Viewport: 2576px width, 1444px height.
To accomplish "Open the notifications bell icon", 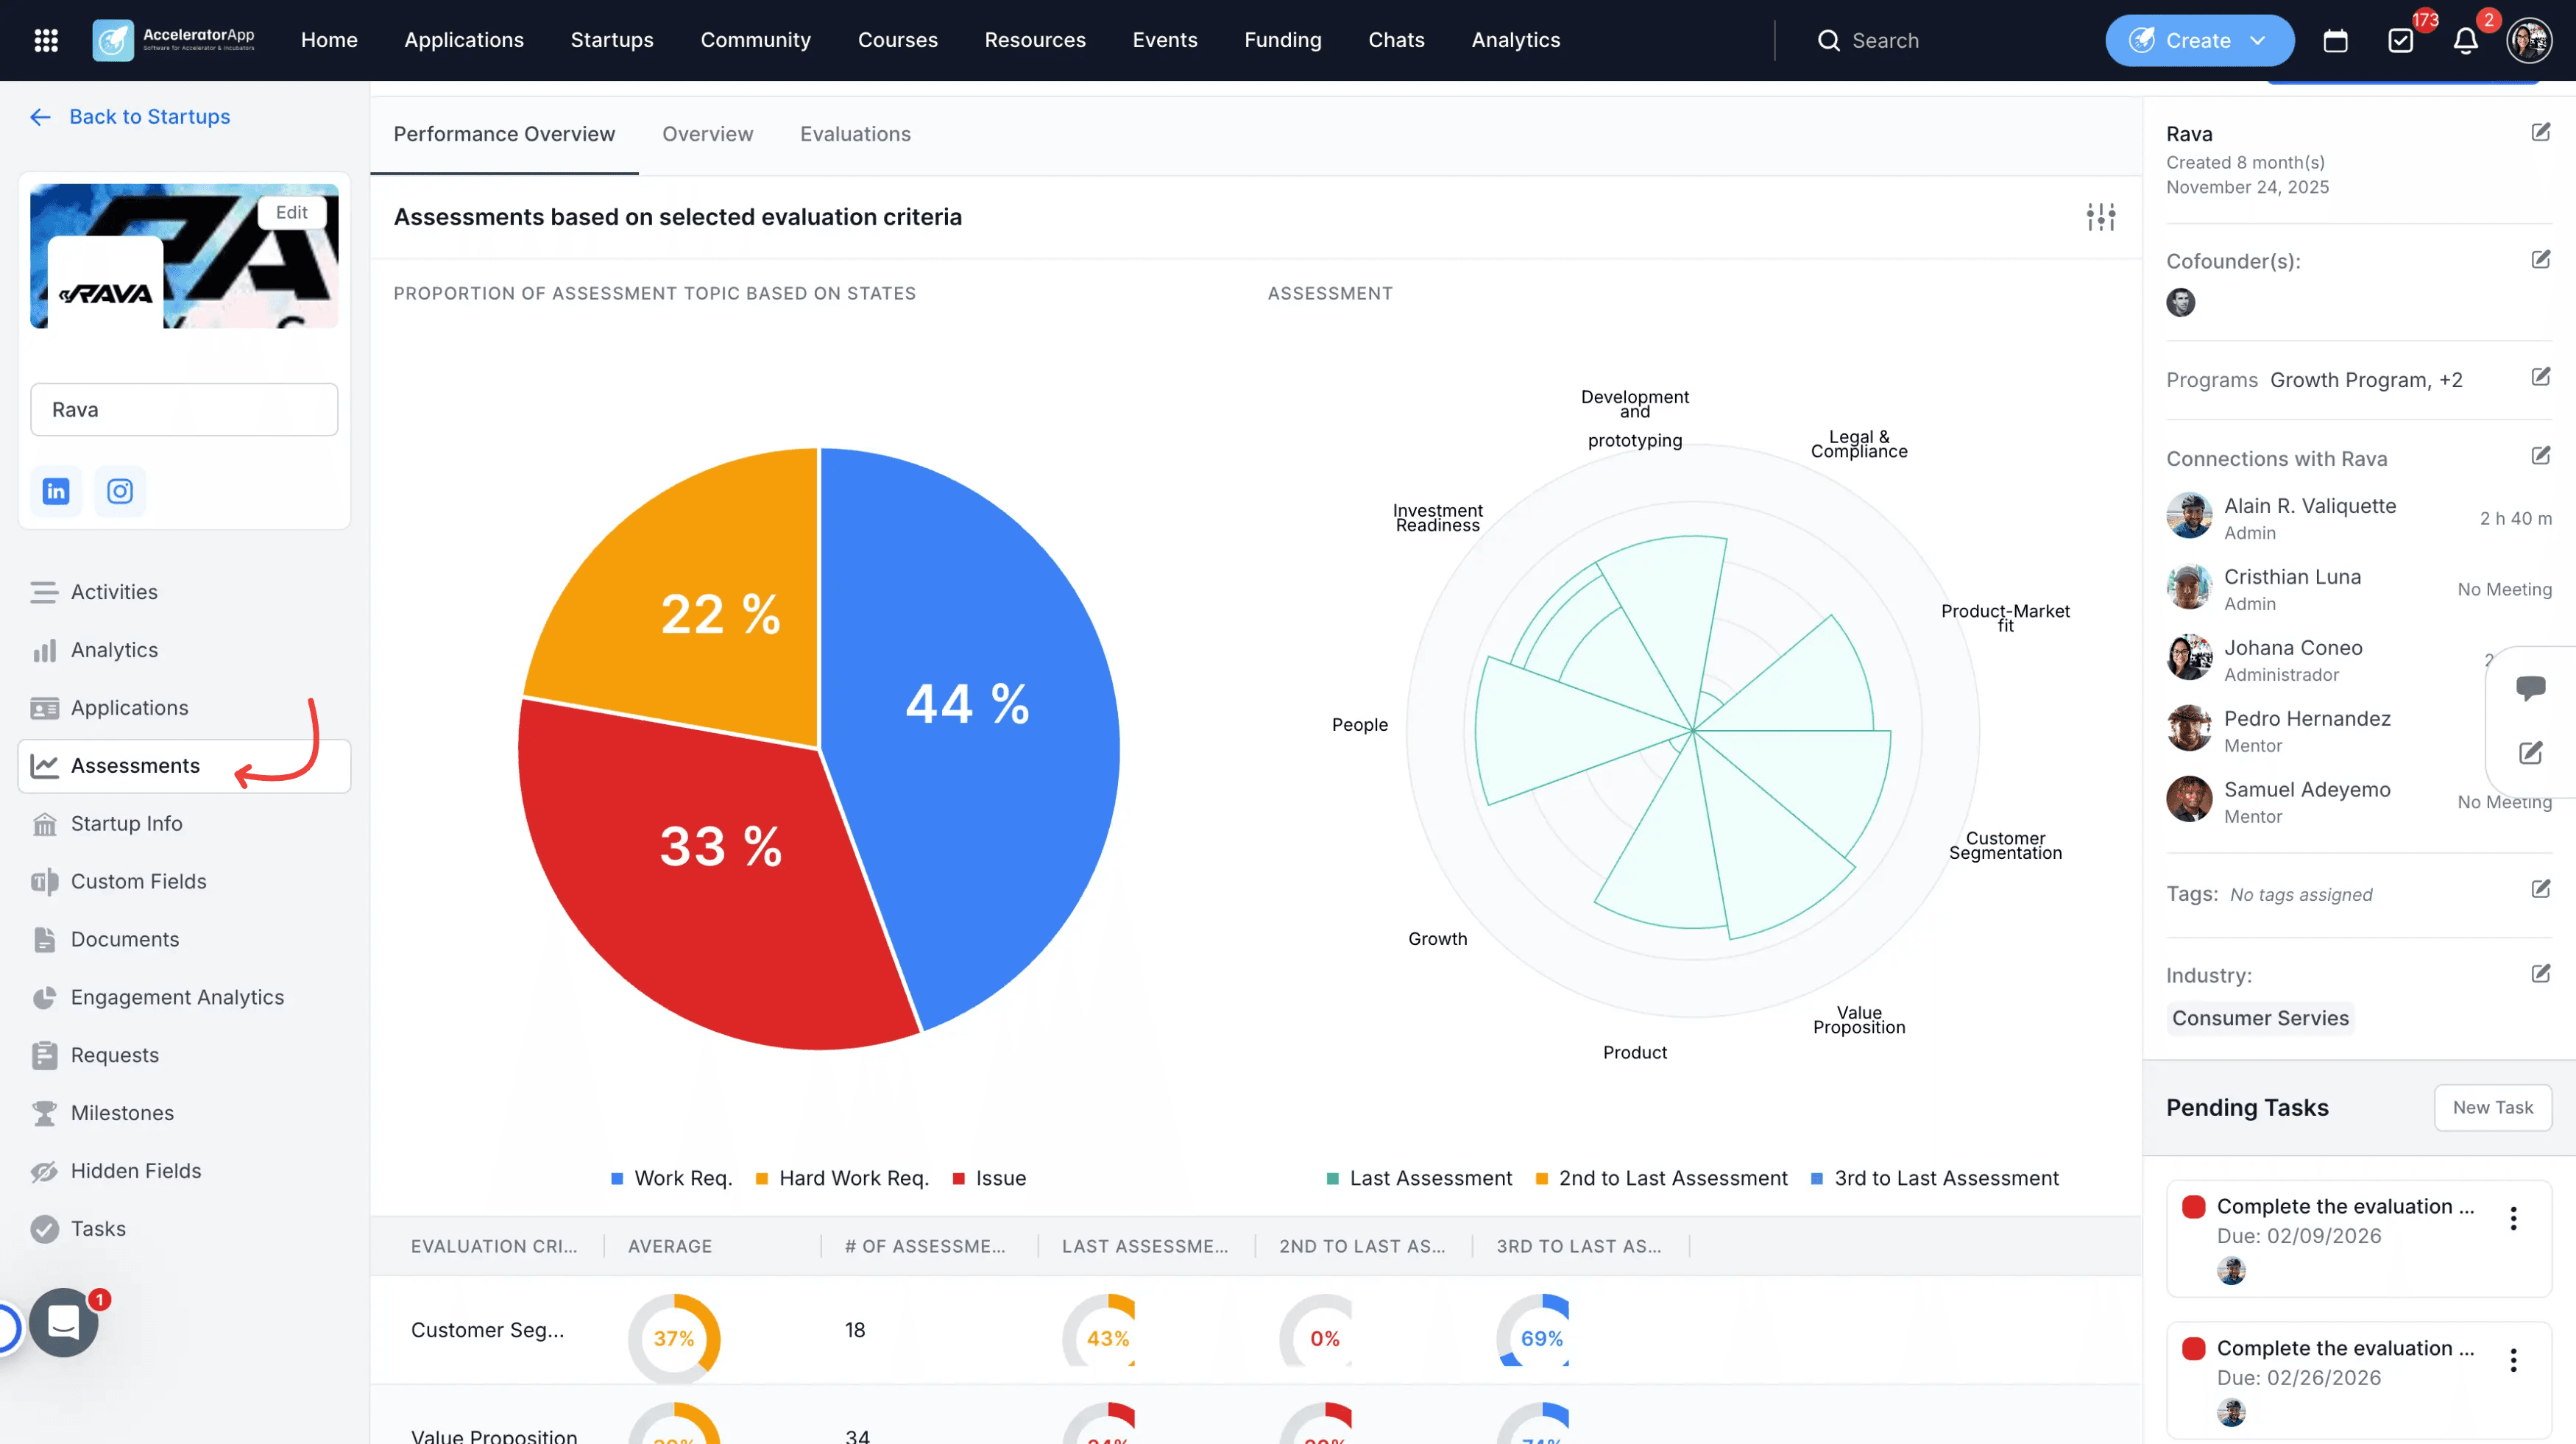I will 2465,40.
